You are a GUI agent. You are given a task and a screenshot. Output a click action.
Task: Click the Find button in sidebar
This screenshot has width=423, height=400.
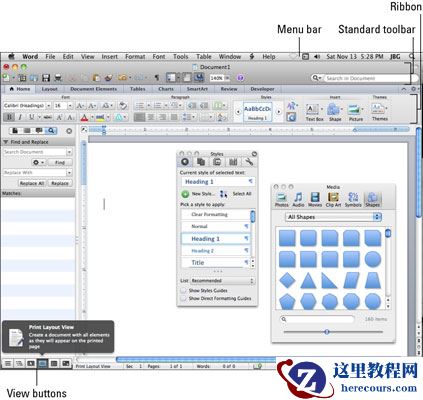pyautogui.click(x=60, y=162)
